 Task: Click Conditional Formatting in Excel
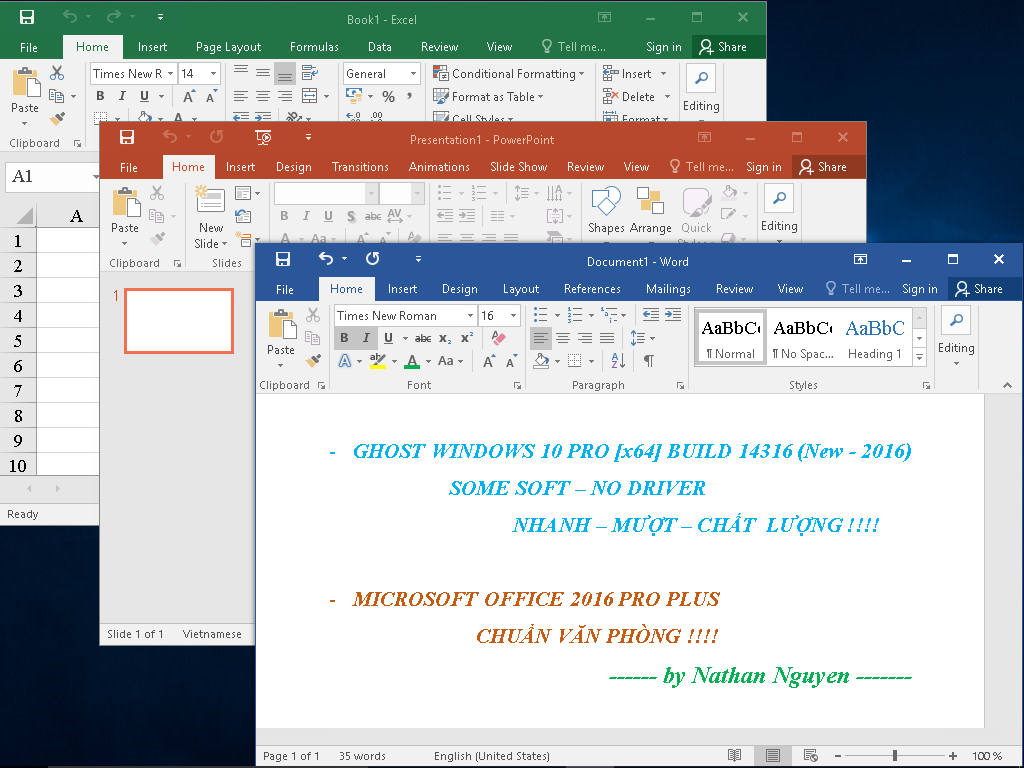tap(509, 74)
